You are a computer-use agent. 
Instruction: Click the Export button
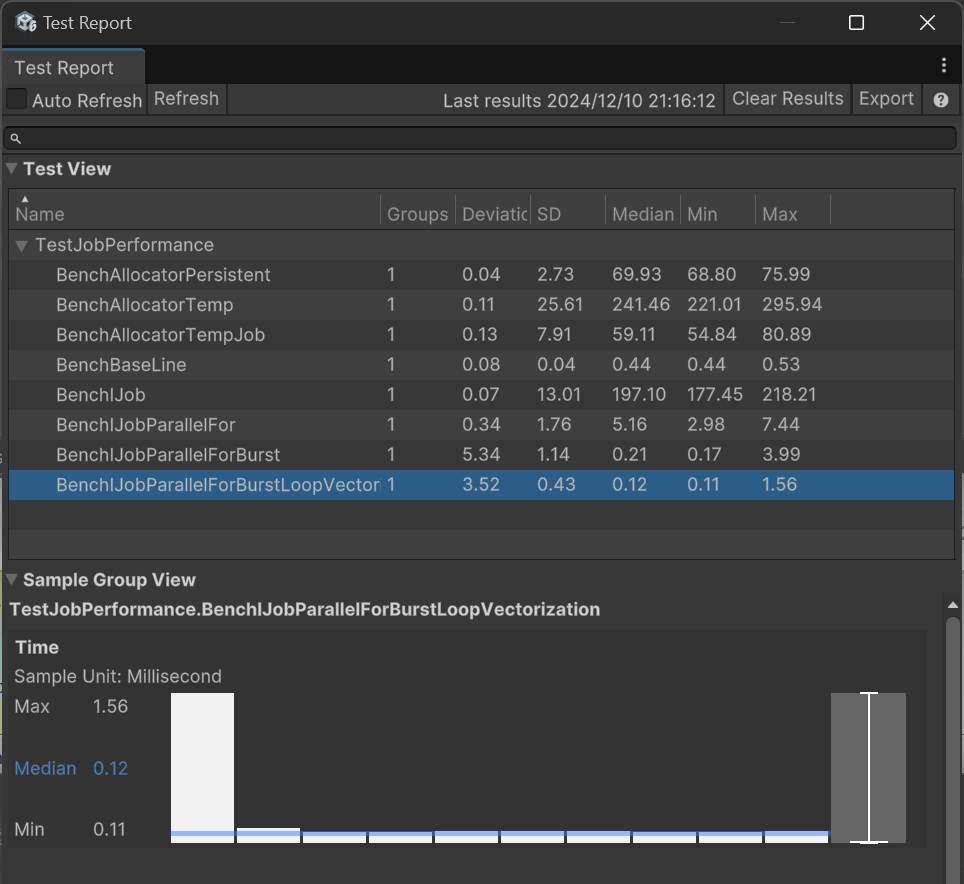tap(886, 99)
